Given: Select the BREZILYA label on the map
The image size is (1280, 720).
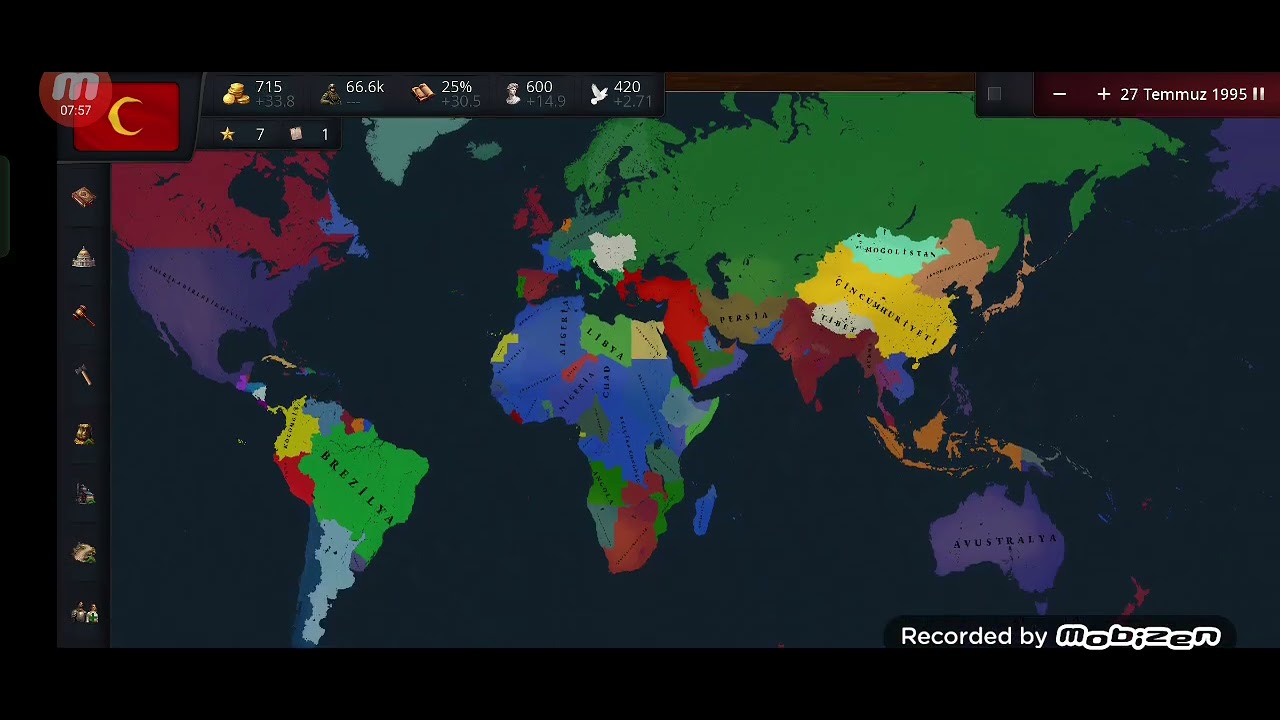Looking at the screenshot, I should (358, 487).
